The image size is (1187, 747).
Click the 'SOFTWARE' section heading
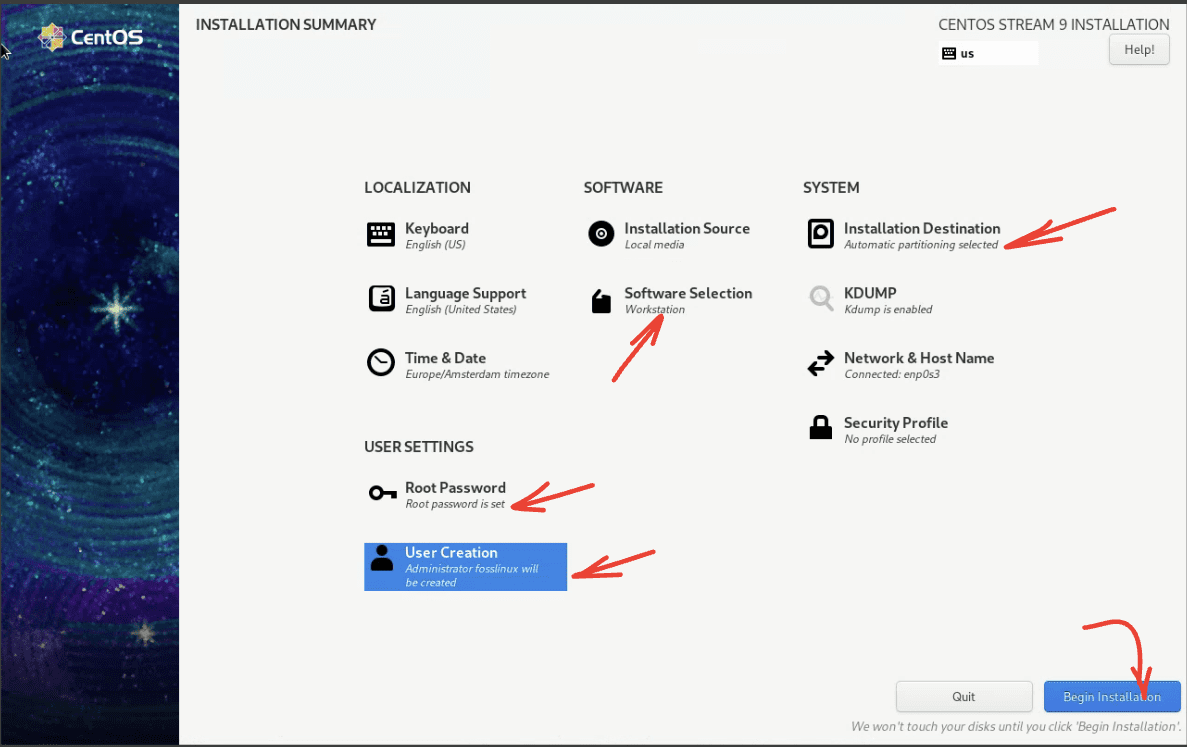point(623,188)
